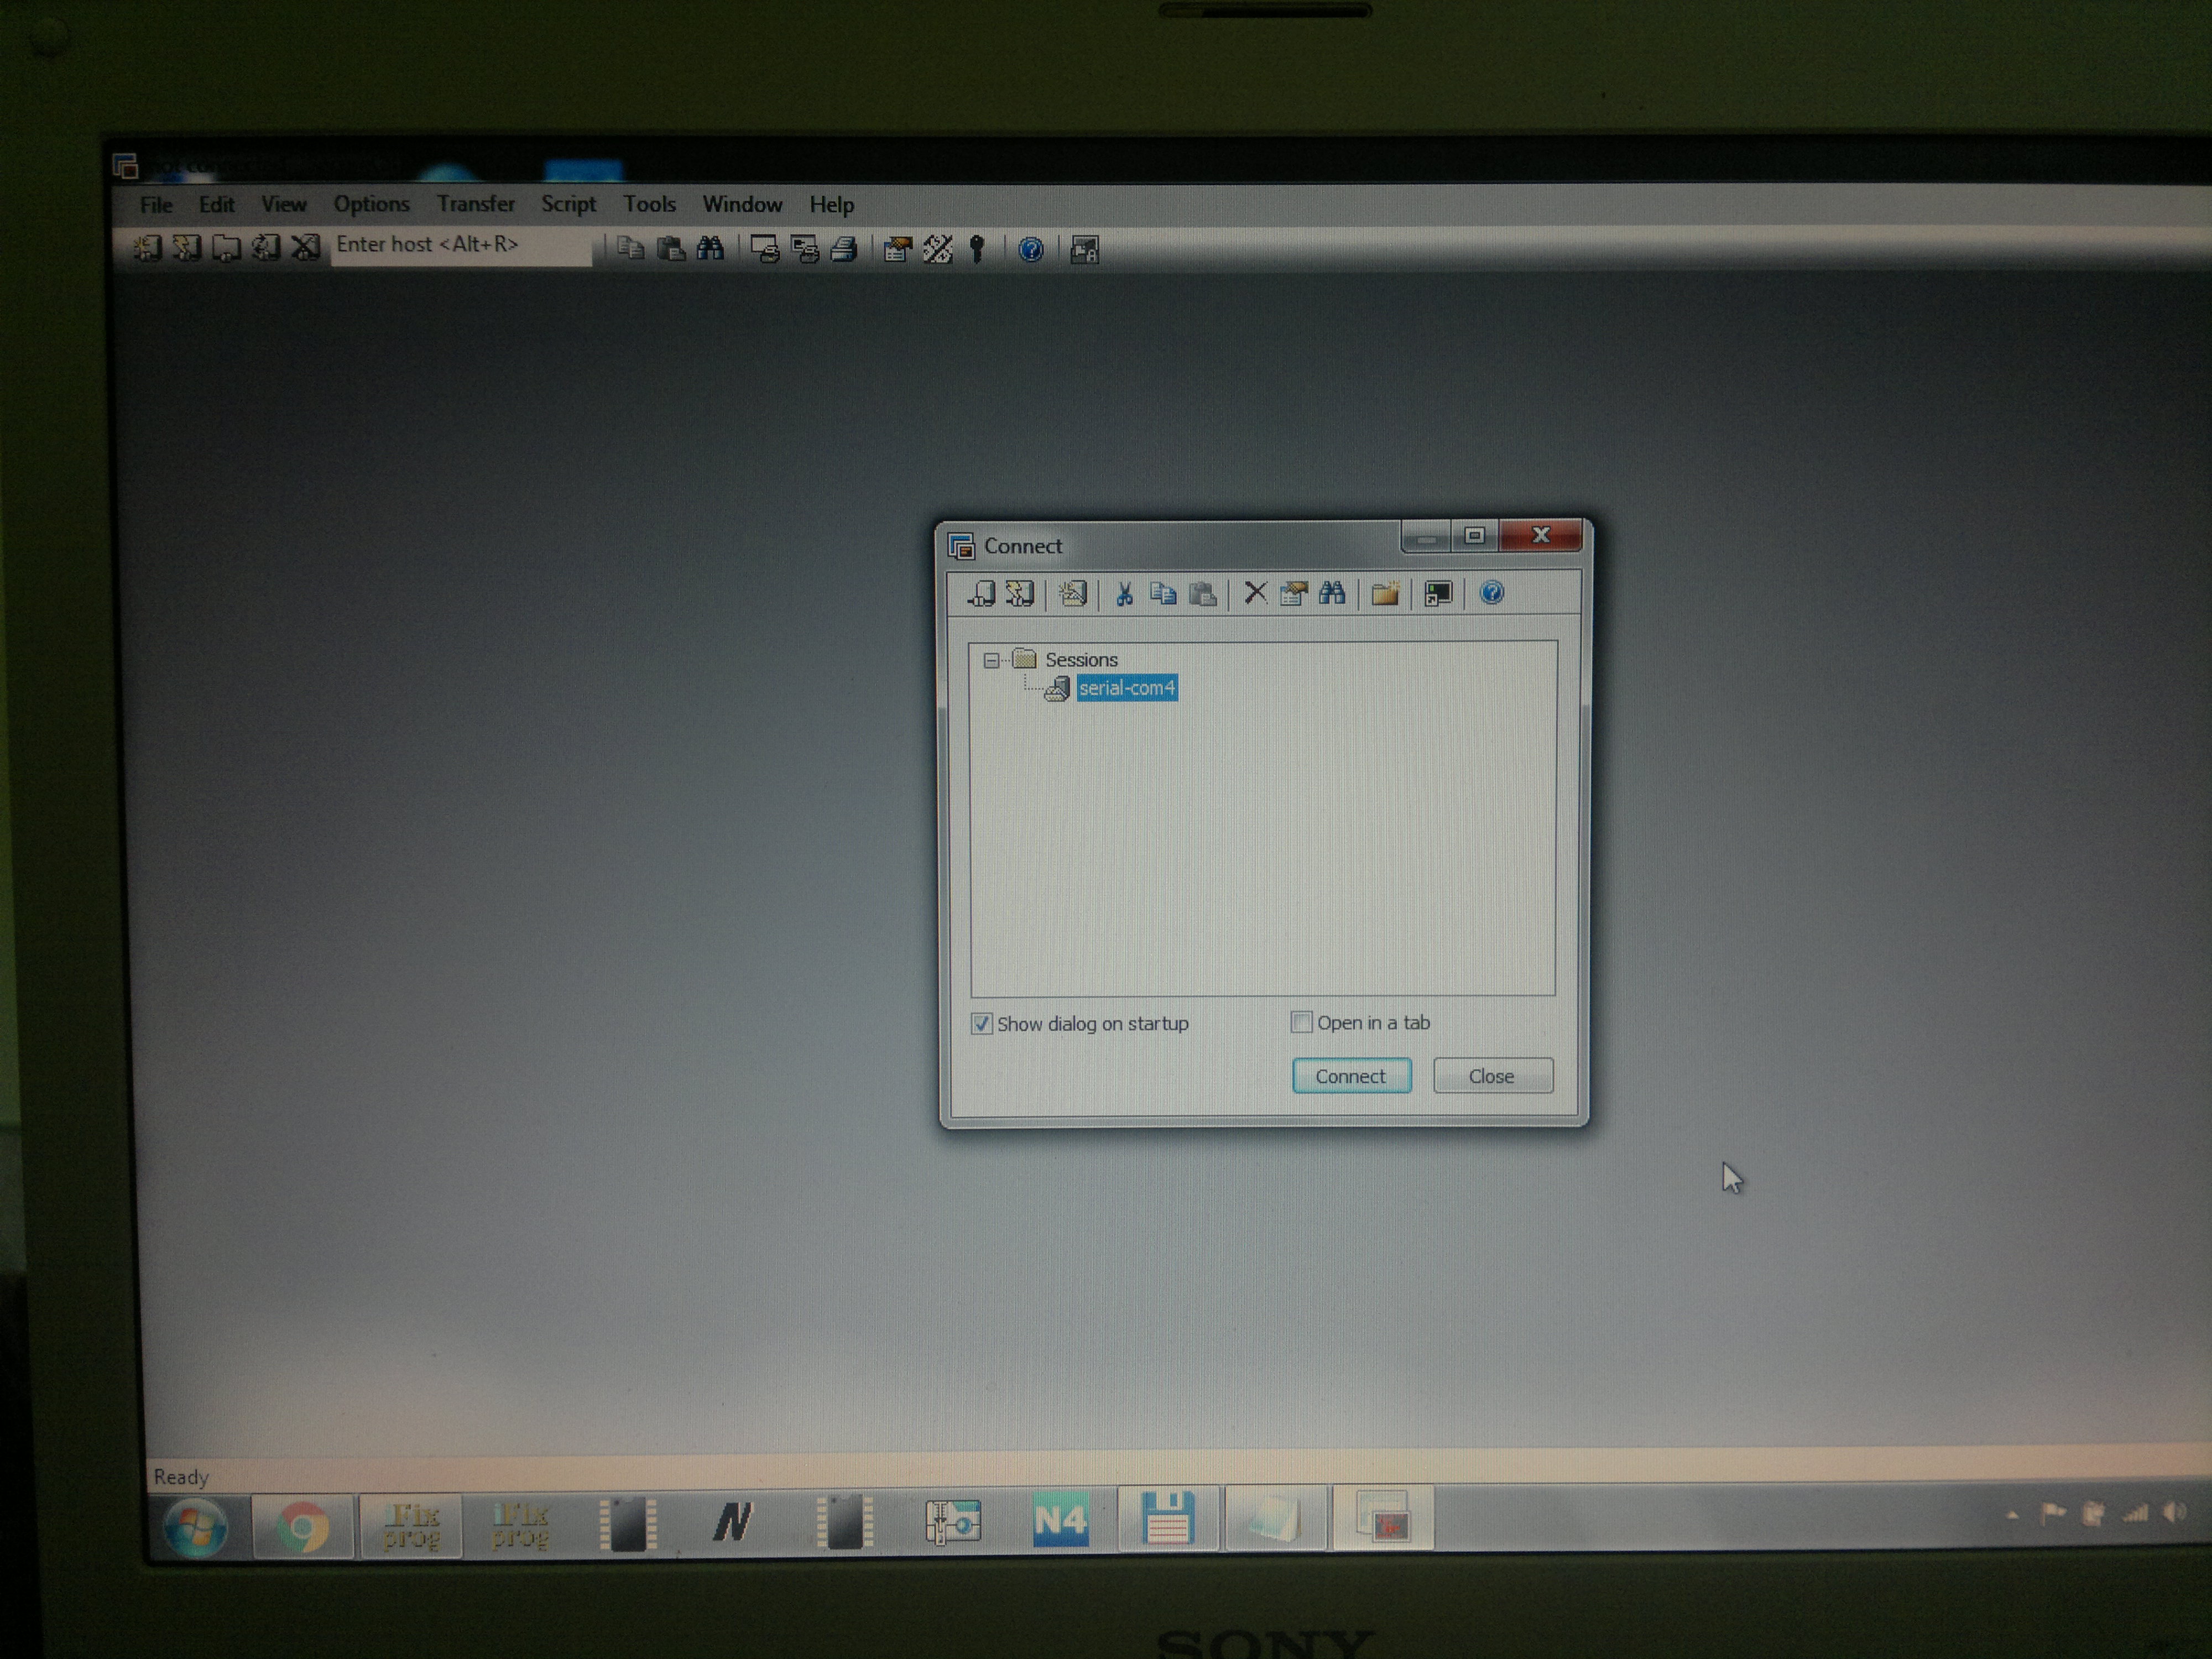Image resolution: width=2212 pixels, height=1659 pixels.
Task: Uncheck Show dialog on startup
Action: (x=982, y=1024)
